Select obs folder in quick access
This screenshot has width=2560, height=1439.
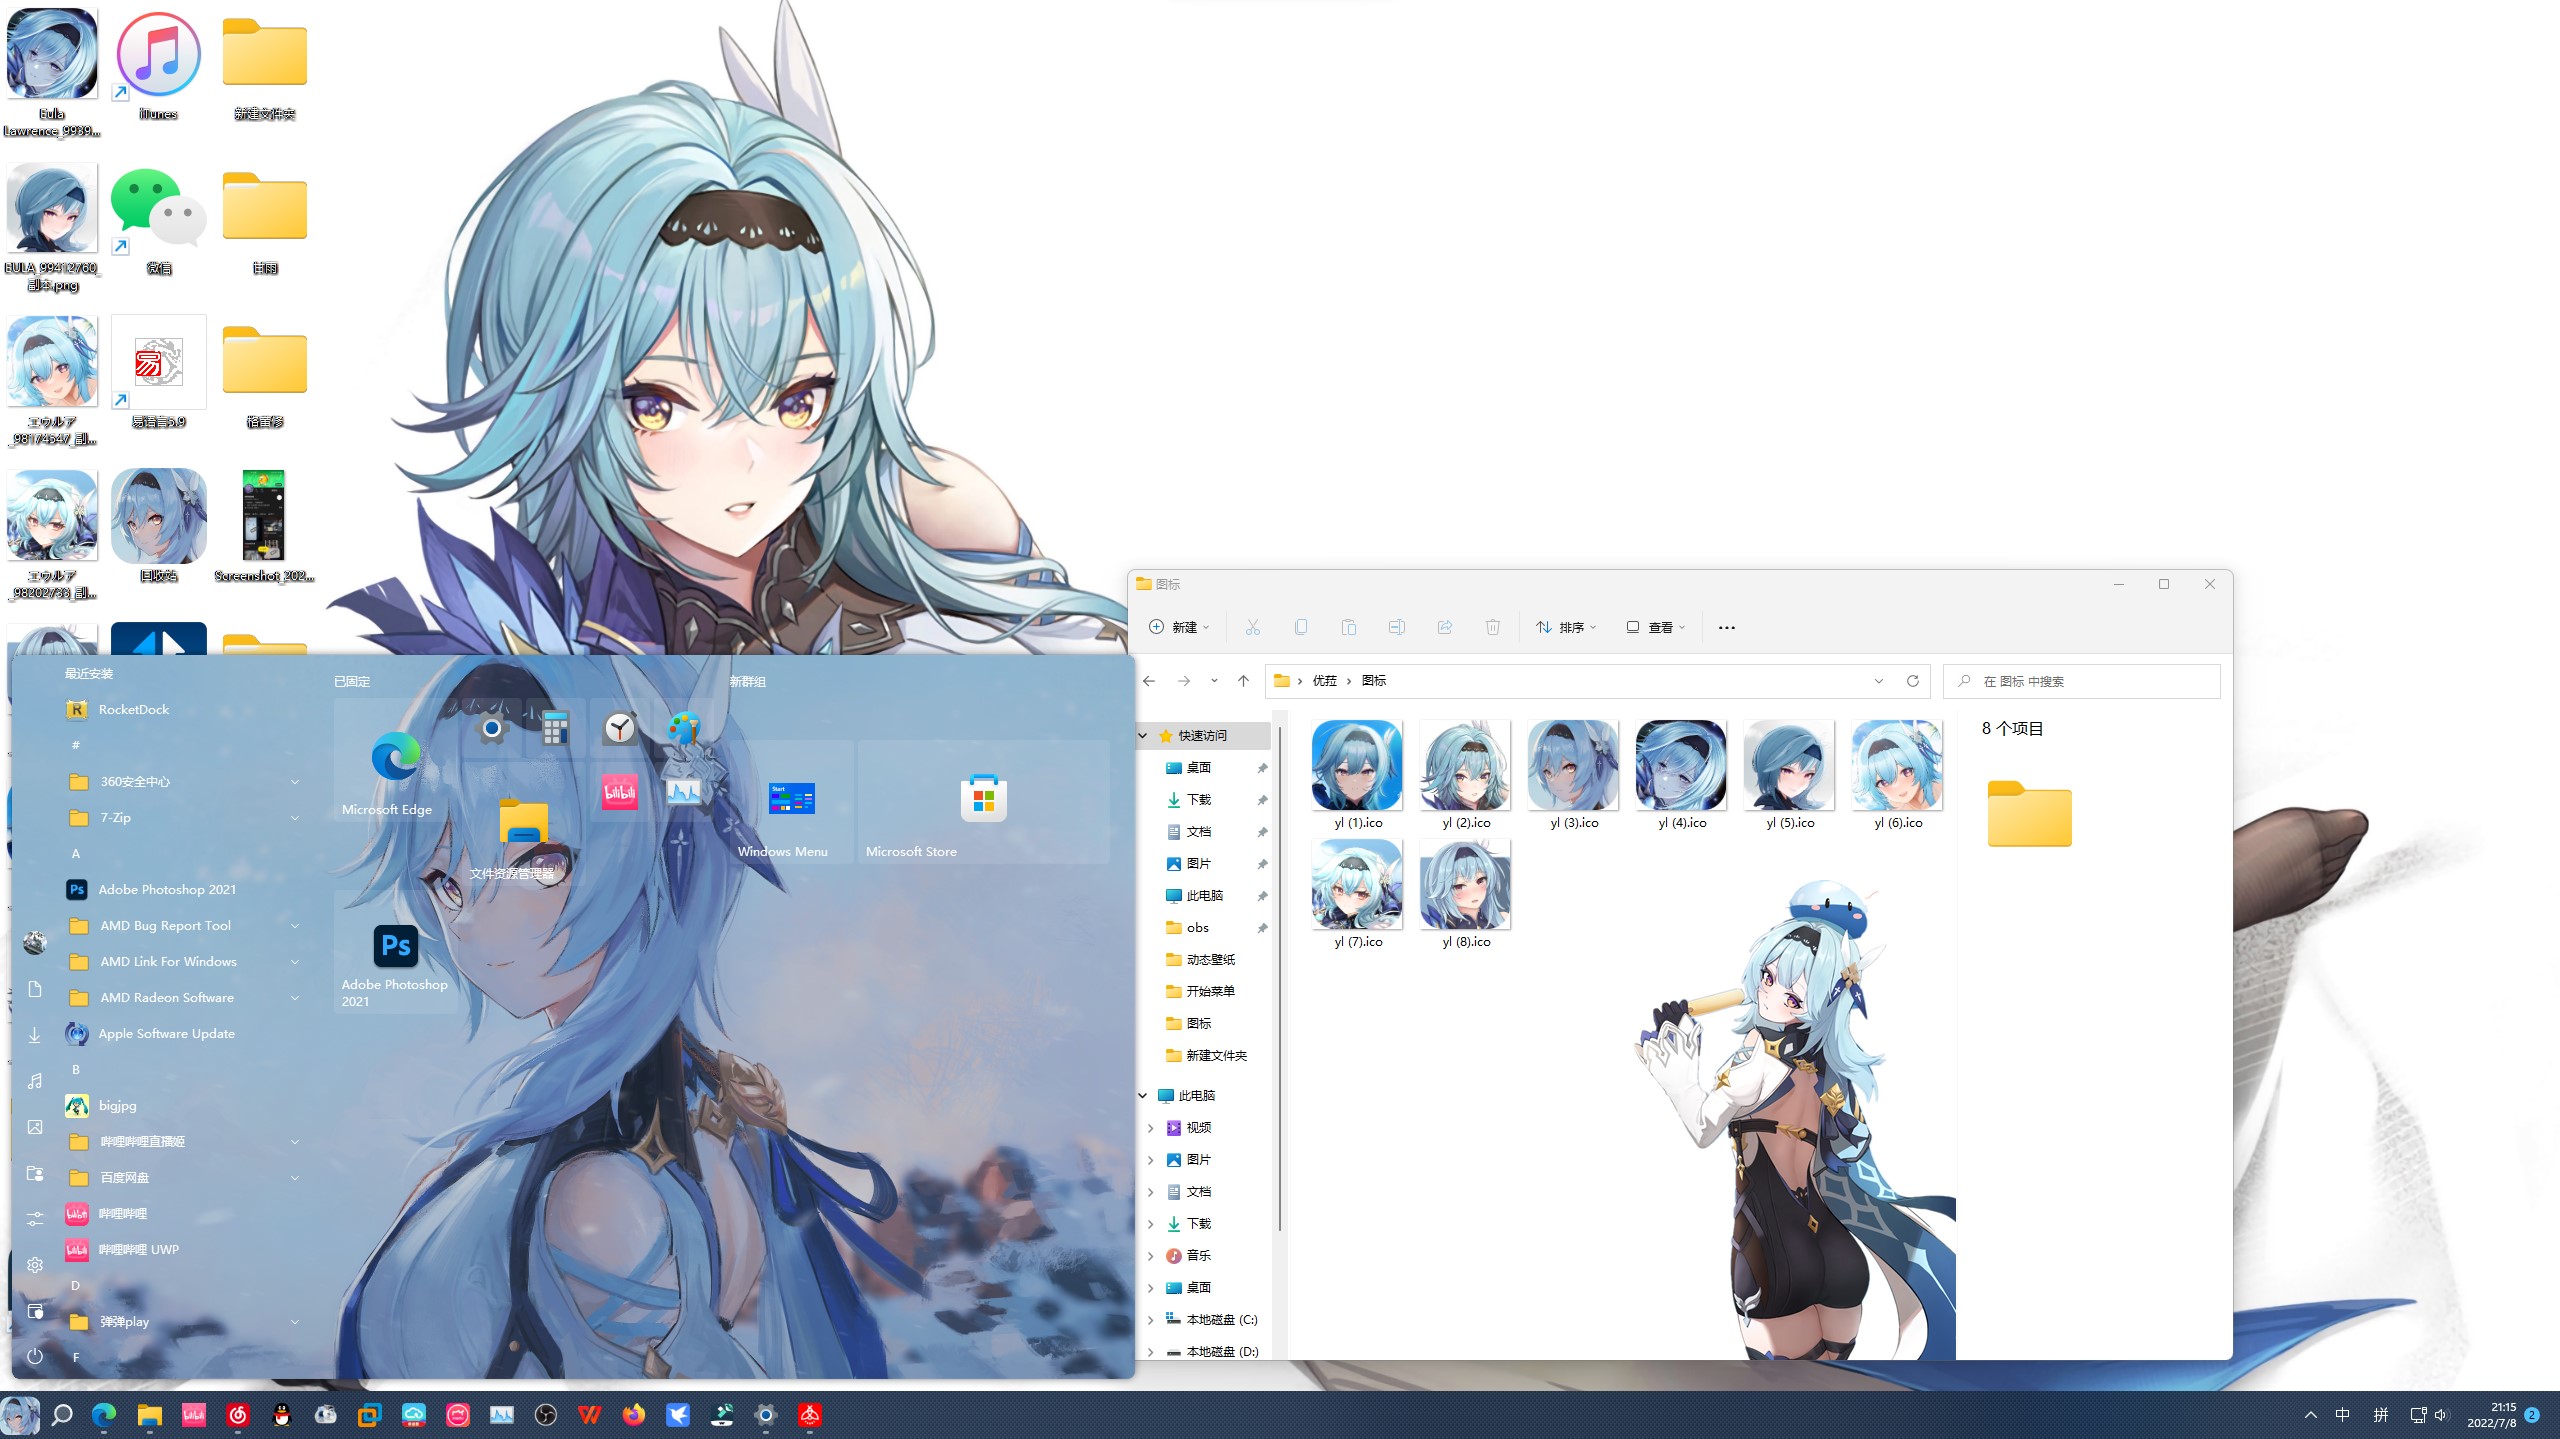pyautogui.click(x=1197, y=928)
